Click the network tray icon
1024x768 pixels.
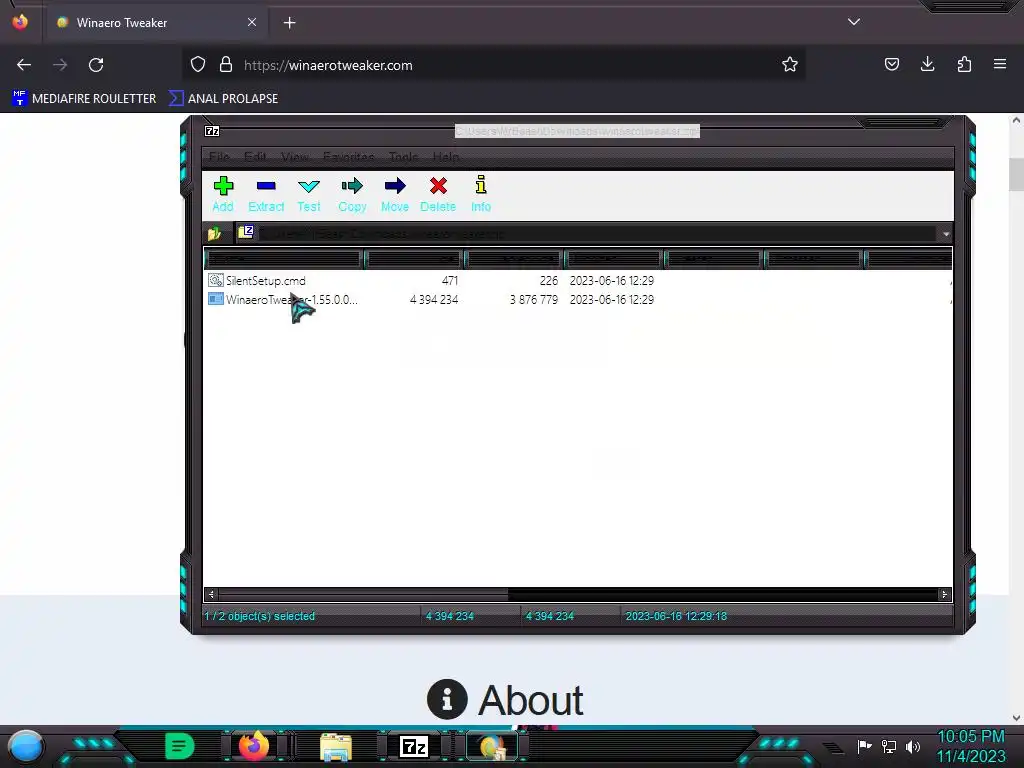889,746
